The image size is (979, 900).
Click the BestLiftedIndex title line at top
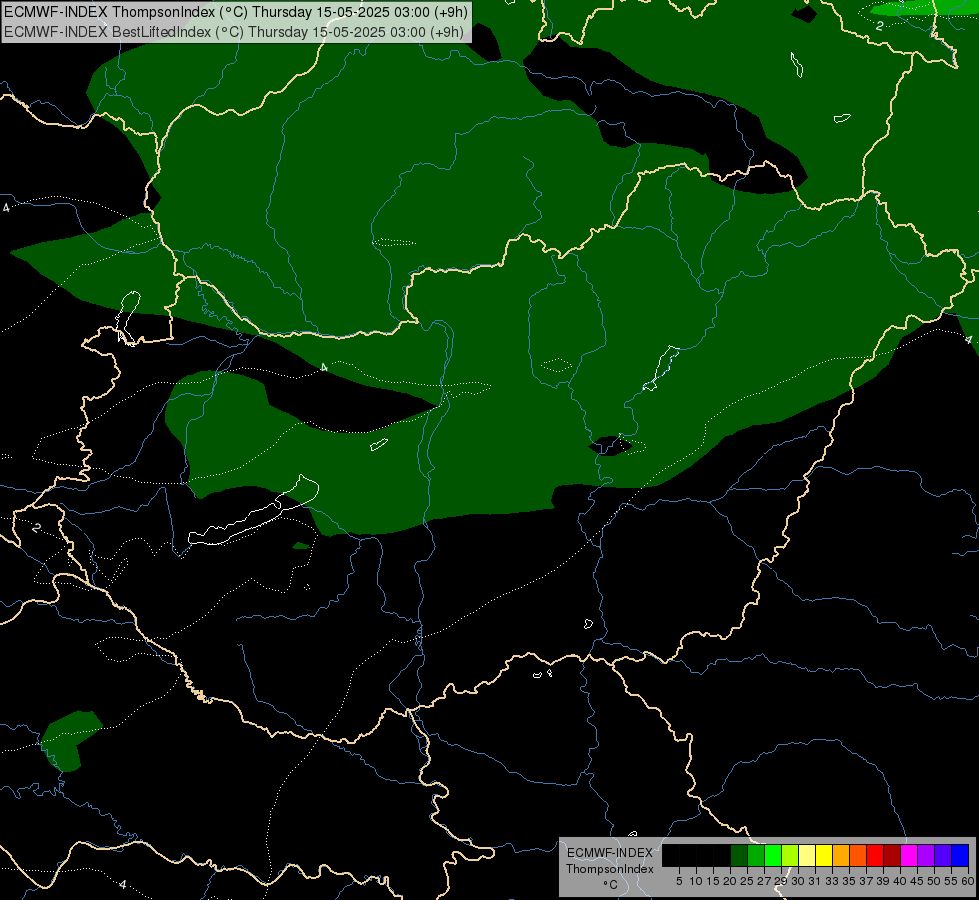tap(234, 32)
